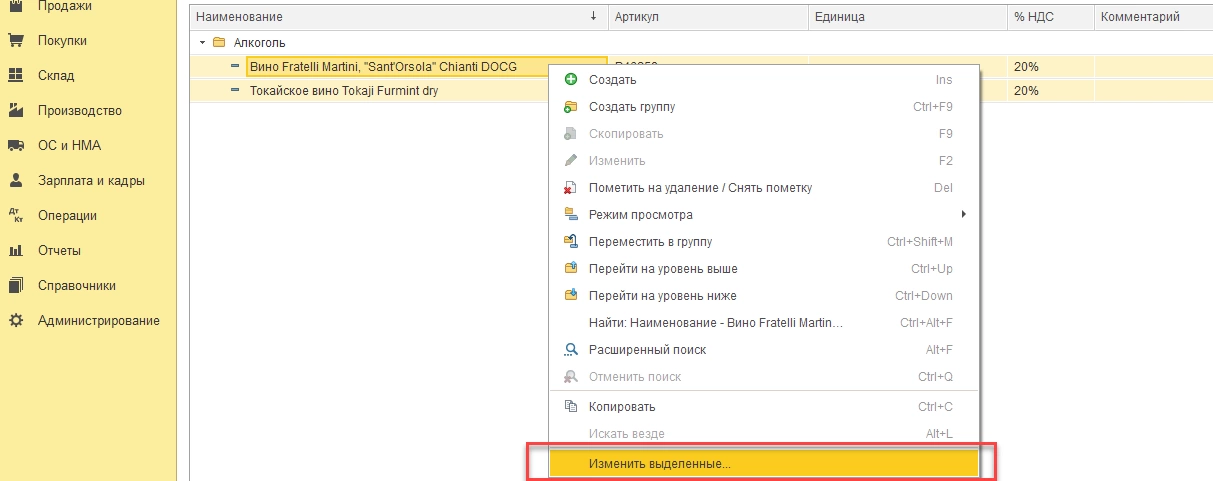Select the Токайское вино Tokaji Furmint row

343,91
